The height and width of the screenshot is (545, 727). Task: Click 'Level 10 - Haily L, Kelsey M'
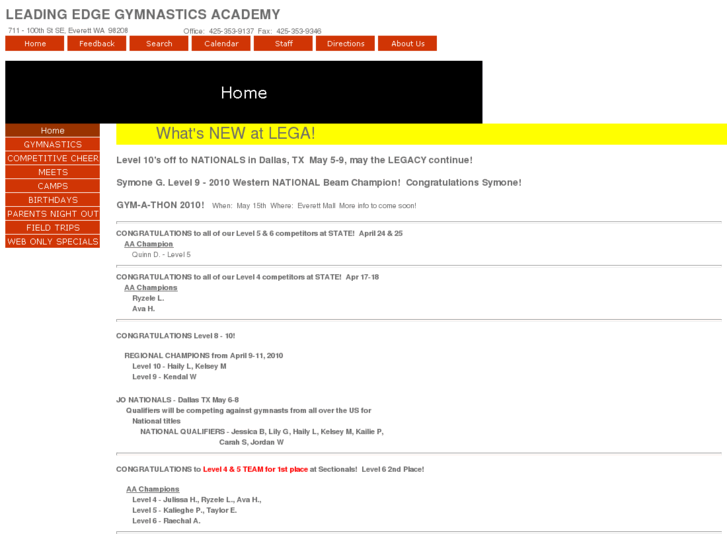tap(179, 366)
